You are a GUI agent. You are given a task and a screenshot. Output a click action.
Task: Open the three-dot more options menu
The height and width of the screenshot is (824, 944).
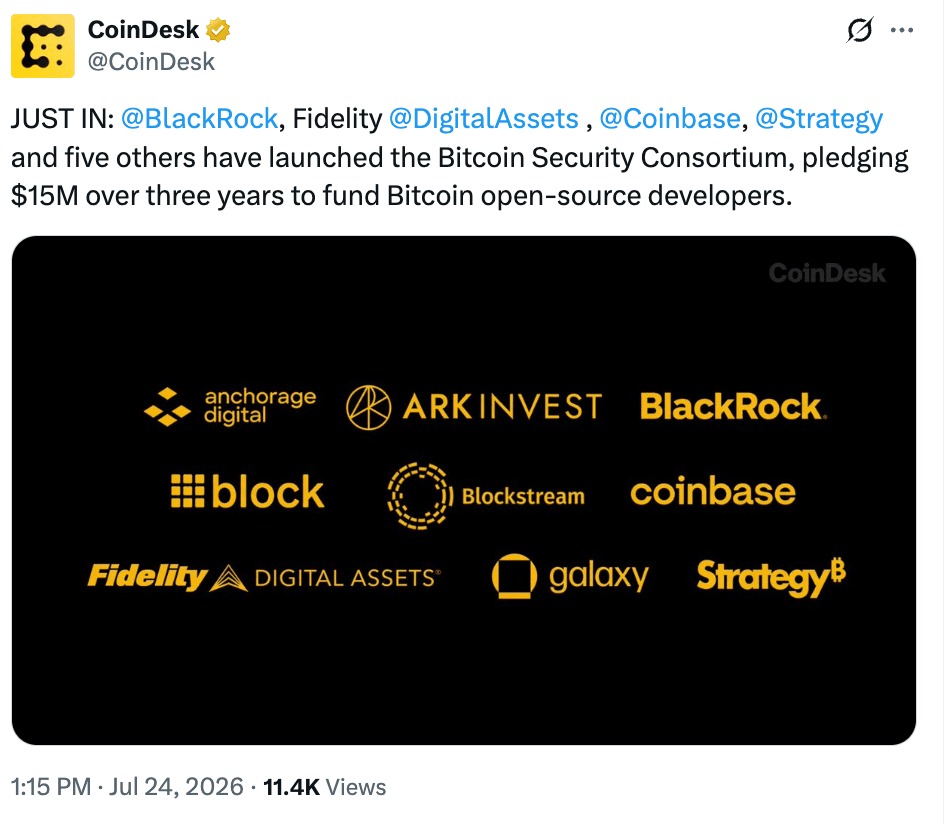point(901,29)
